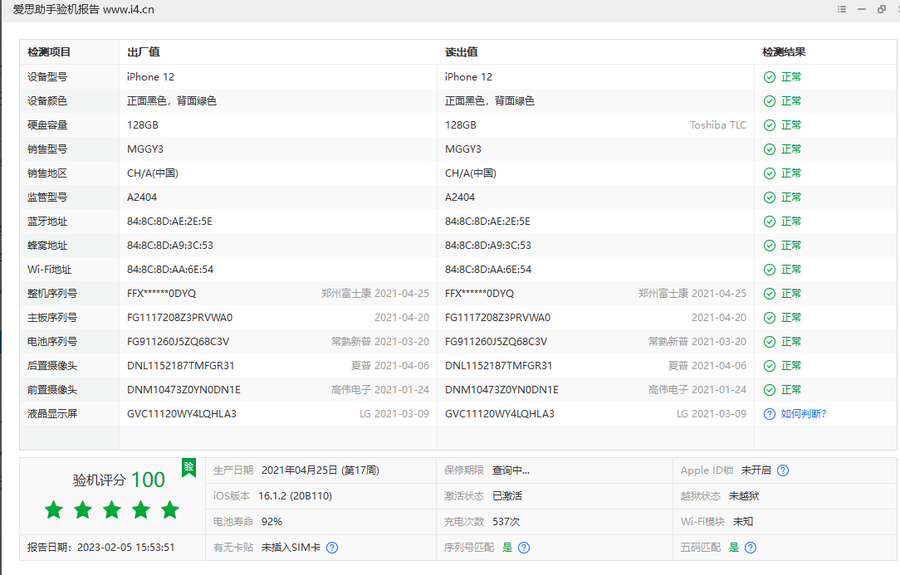Image resolution: width=900 pixels, height=575 pixels.
Task: Select factory serial FFX******0DYQ
Action: tap(161, 294)
